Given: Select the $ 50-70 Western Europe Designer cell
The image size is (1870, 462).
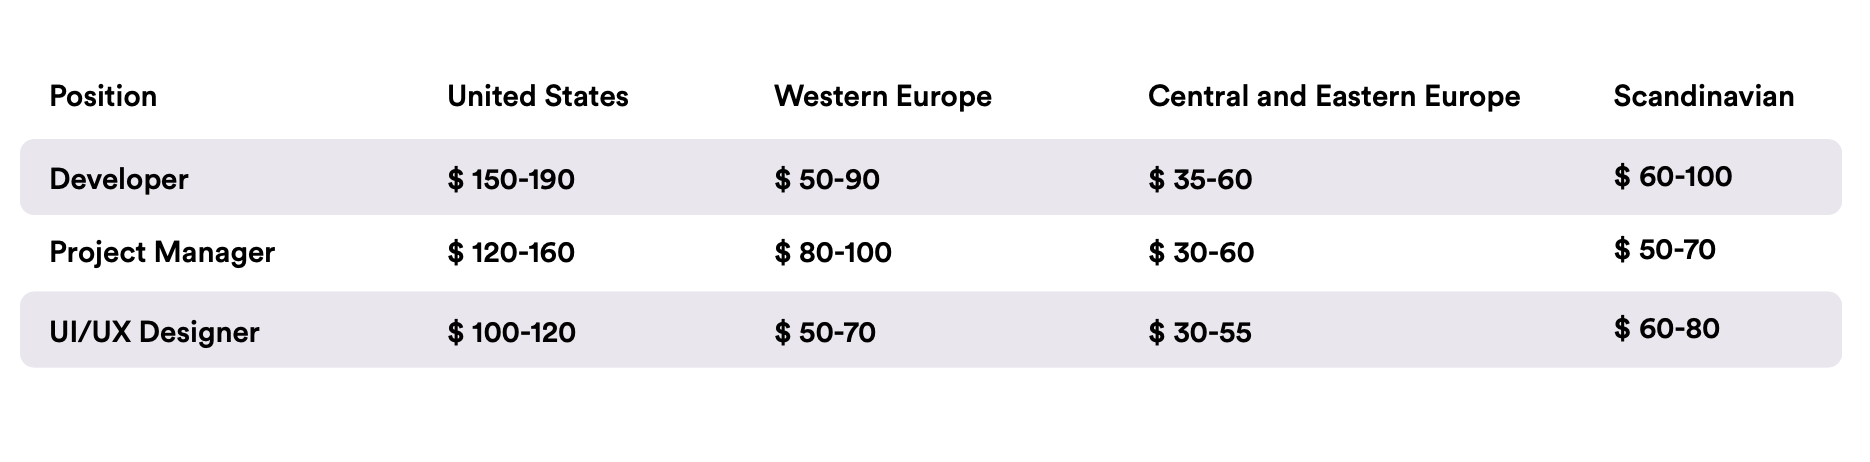Looking at the screenshot, I should point(825,332).
